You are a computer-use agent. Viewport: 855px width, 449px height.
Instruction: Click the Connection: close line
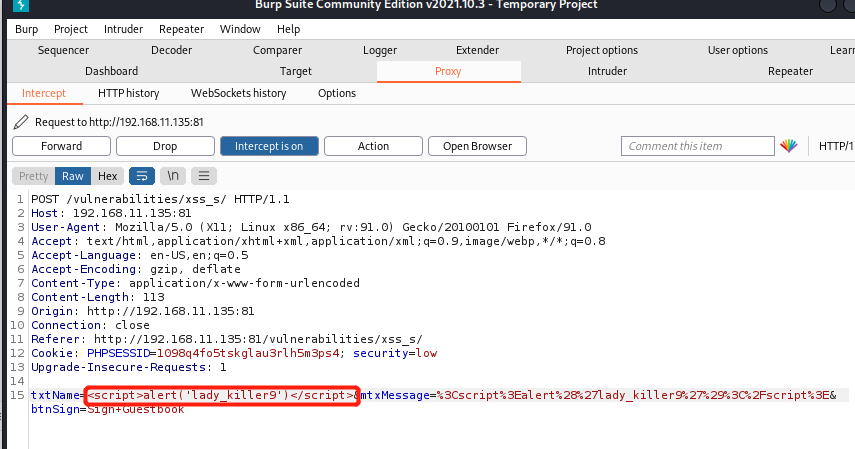point(91,325)
